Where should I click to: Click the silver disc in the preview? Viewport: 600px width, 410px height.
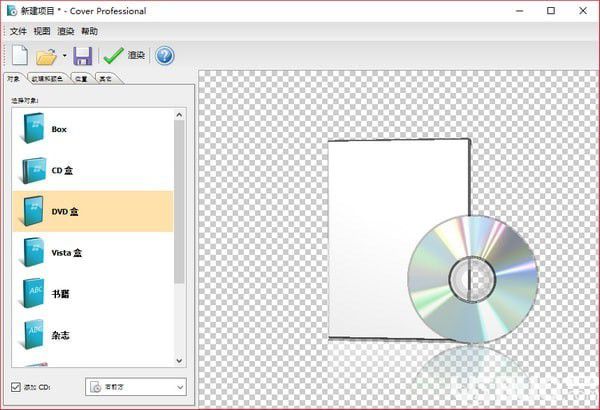click(x=473, y=279)
